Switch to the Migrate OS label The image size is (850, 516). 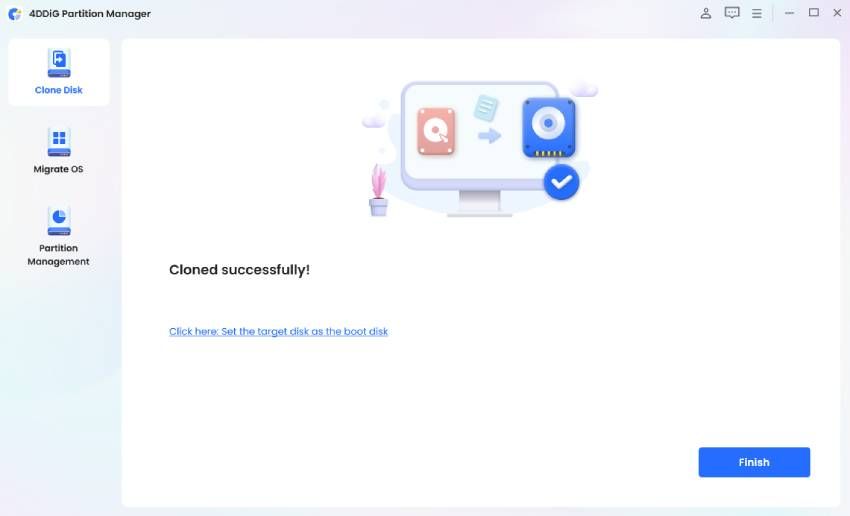coord(59,169)
